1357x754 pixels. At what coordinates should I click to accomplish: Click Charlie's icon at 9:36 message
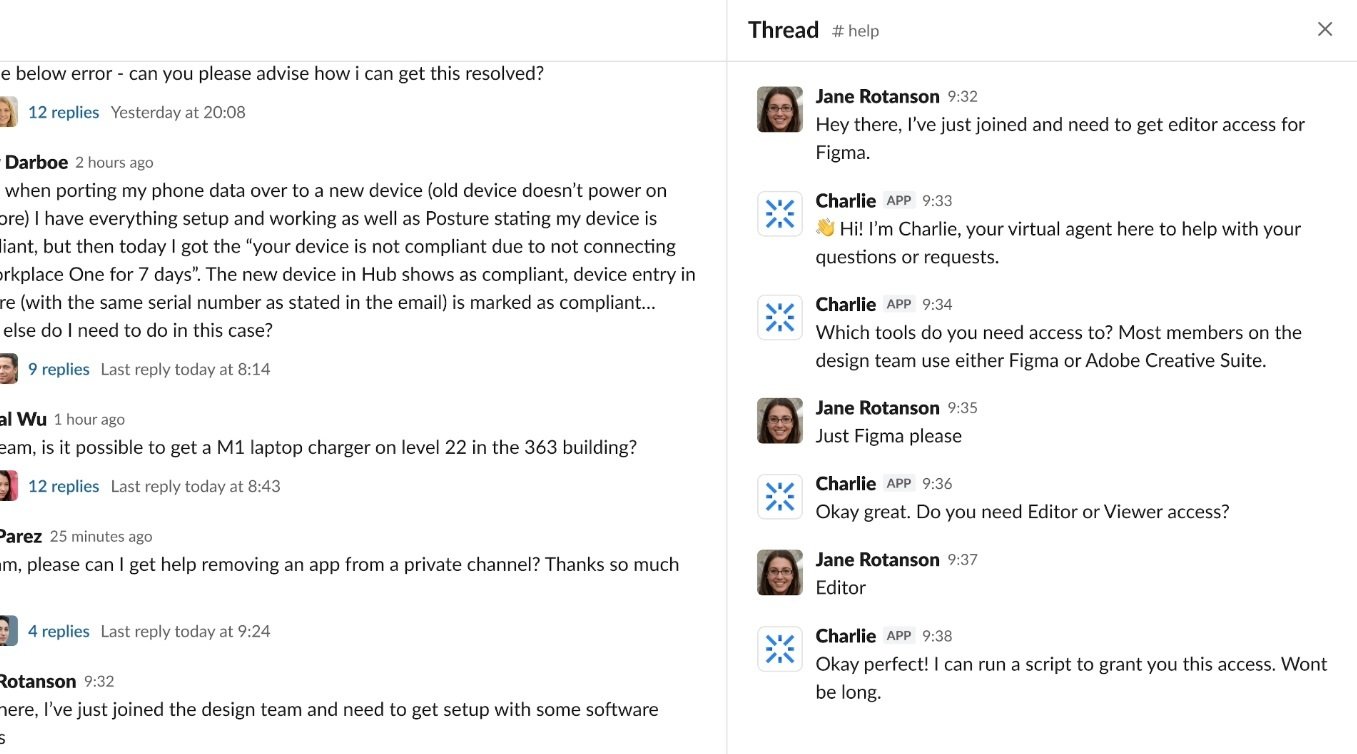coord(779,497)
